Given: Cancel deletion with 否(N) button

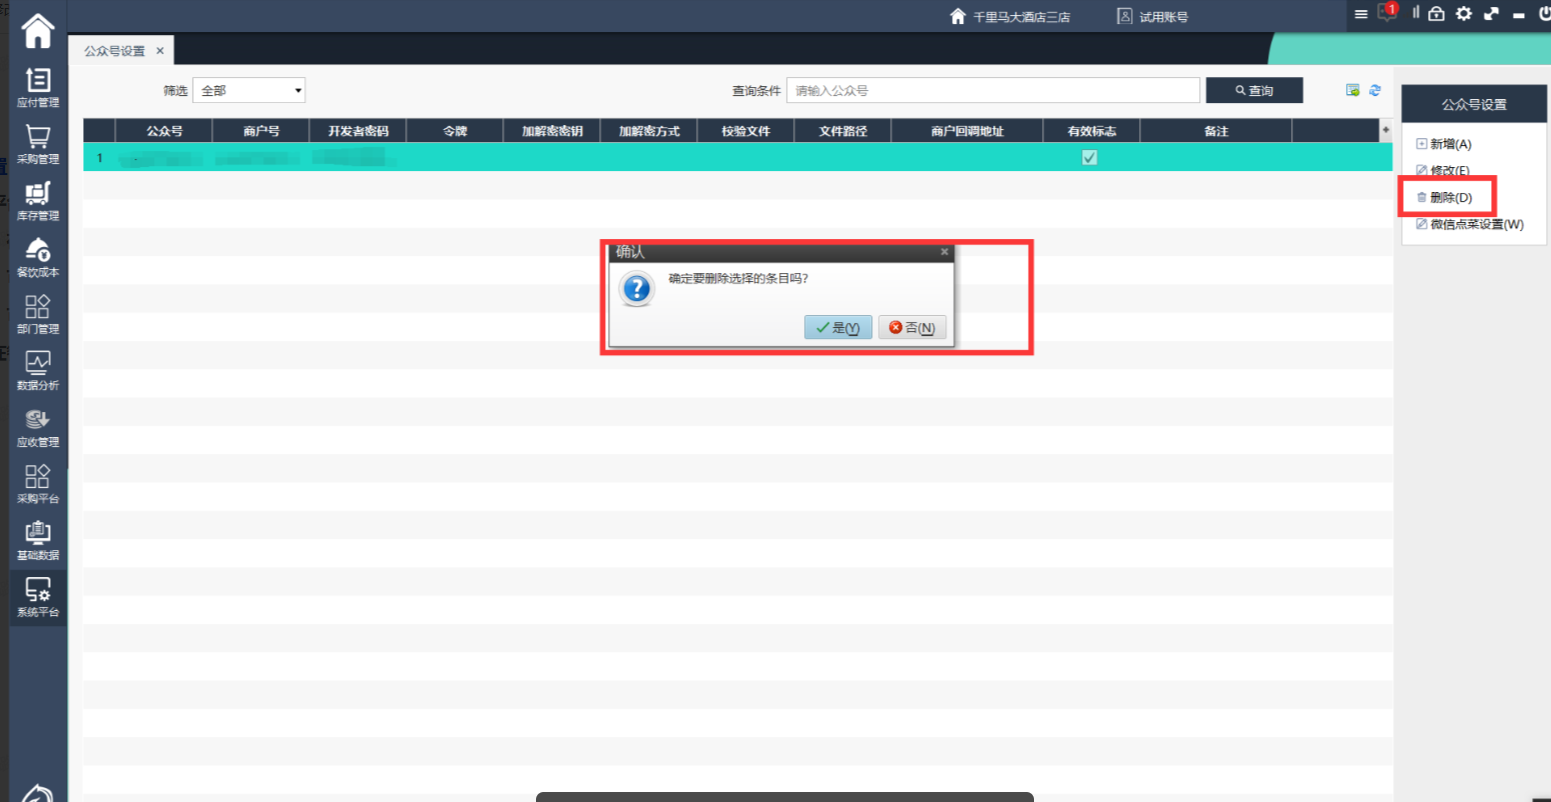Looking at the screenshot, I should click(x=912, y=328).
